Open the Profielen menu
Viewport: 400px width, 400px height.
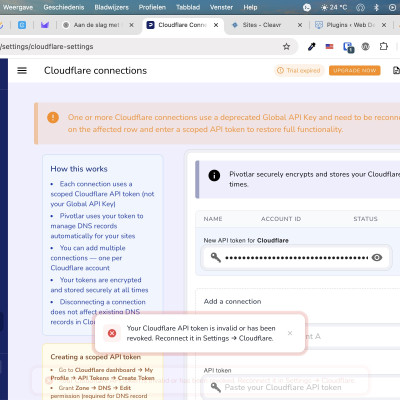pos(152,7)
